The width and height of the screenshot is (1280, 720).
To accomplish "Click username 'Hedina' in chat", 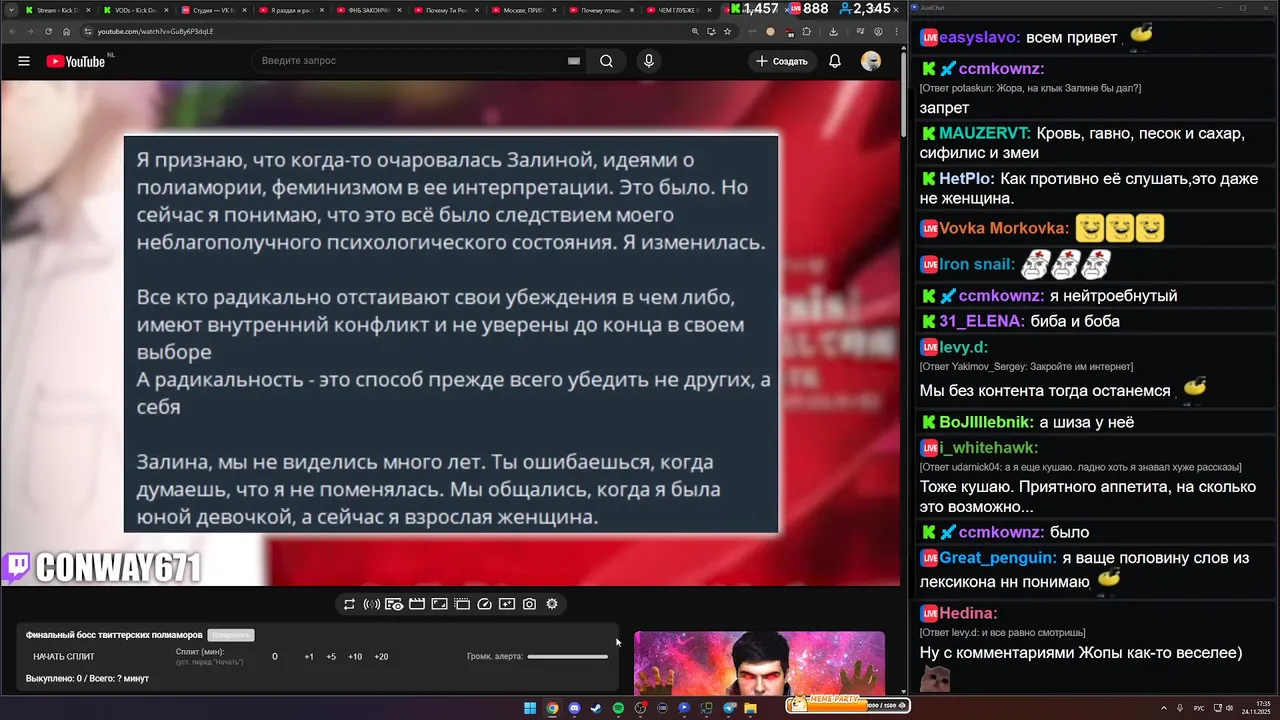I will coord(968,613).
